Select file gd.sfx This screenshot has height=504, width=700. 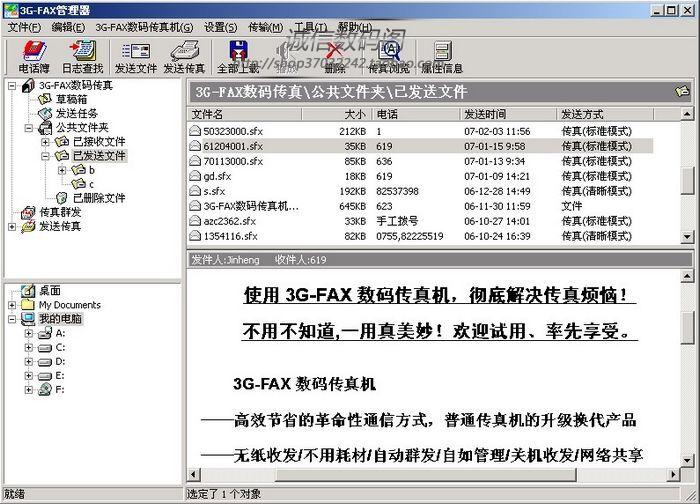pyautogui.click(x=420, y=176)
